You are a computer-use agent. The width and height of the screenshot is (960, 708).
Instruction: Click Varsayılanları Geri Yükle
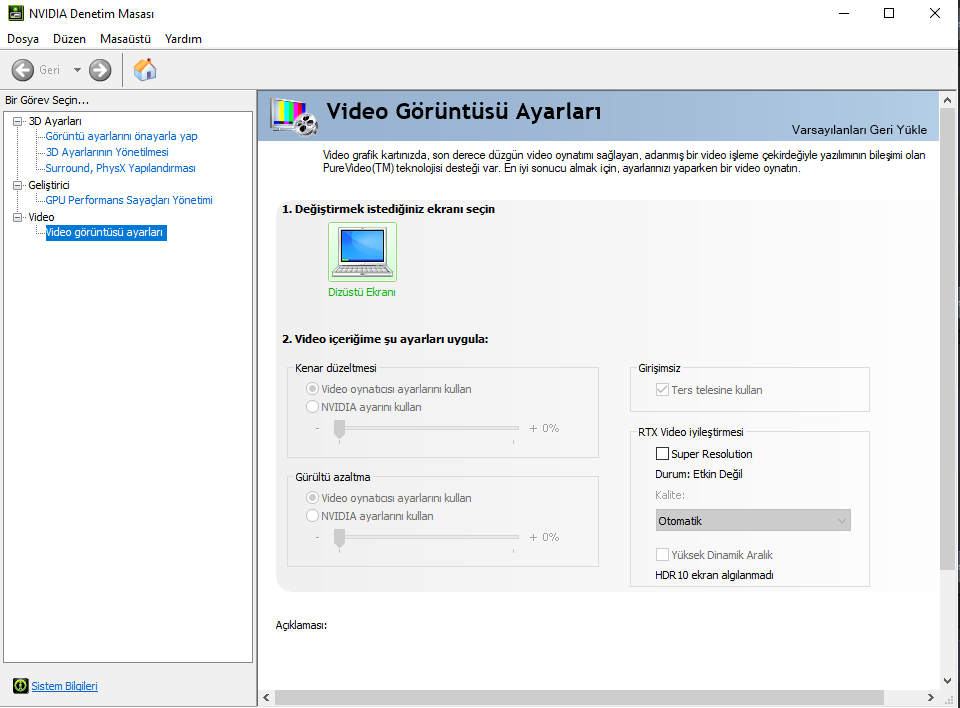click(x=859, y=130)
